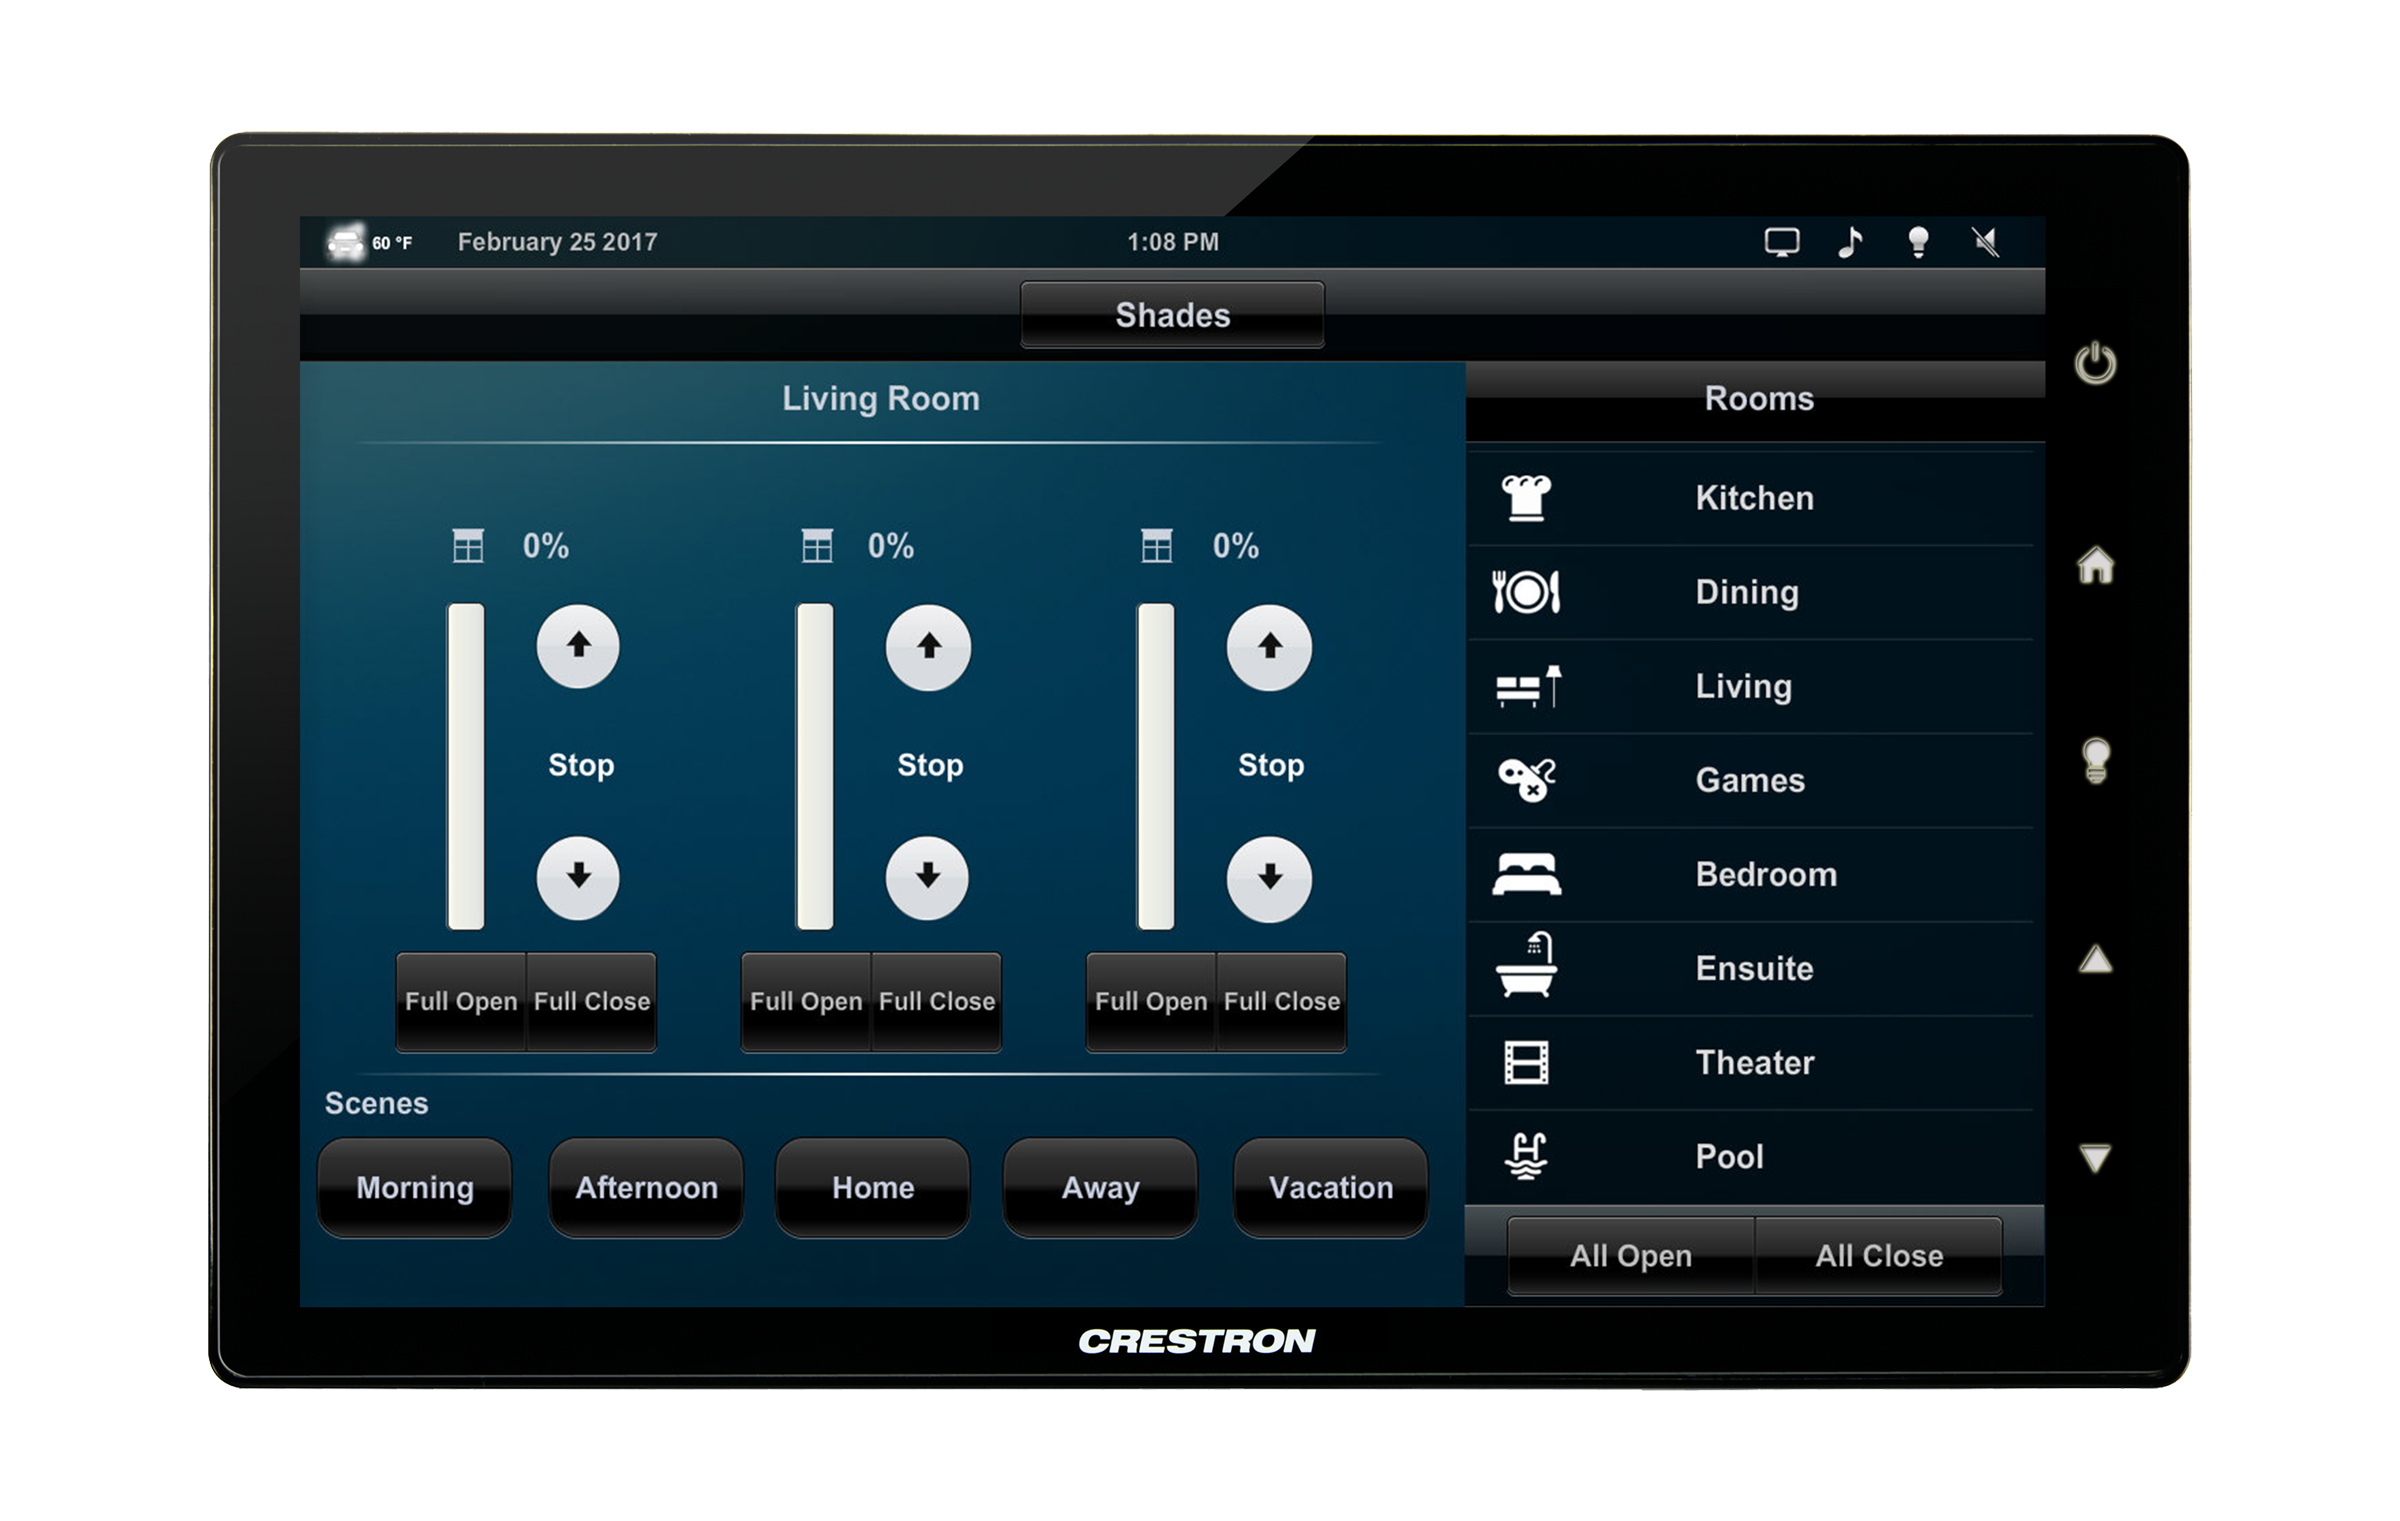The height and width of the screenshot is (1521, 2400).
Task: Tap the lightbulb icon on the right bezel
Action: coord(2095,760)
